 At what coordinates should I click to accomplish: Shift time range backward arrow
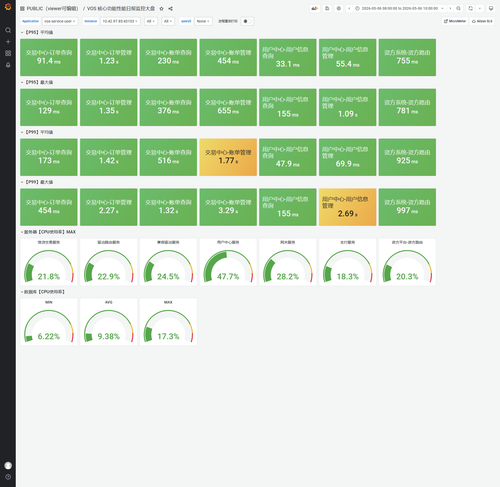click(x=349, y=8)
